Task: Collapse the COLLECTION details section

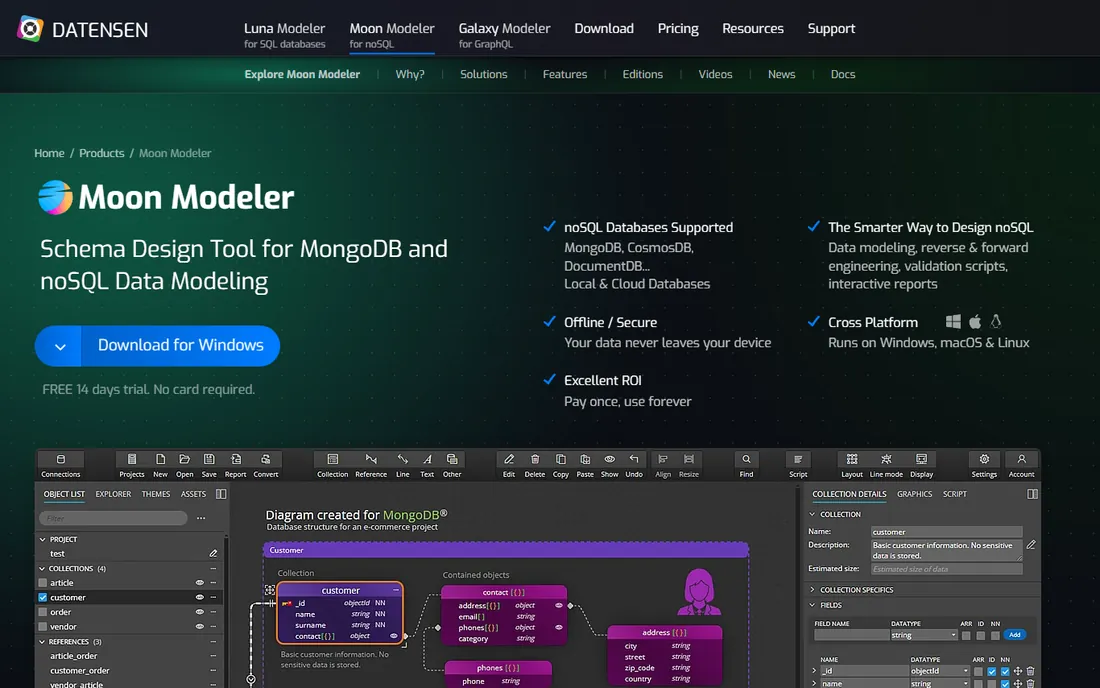Action: pyautogui.click(x=812, y=514)
